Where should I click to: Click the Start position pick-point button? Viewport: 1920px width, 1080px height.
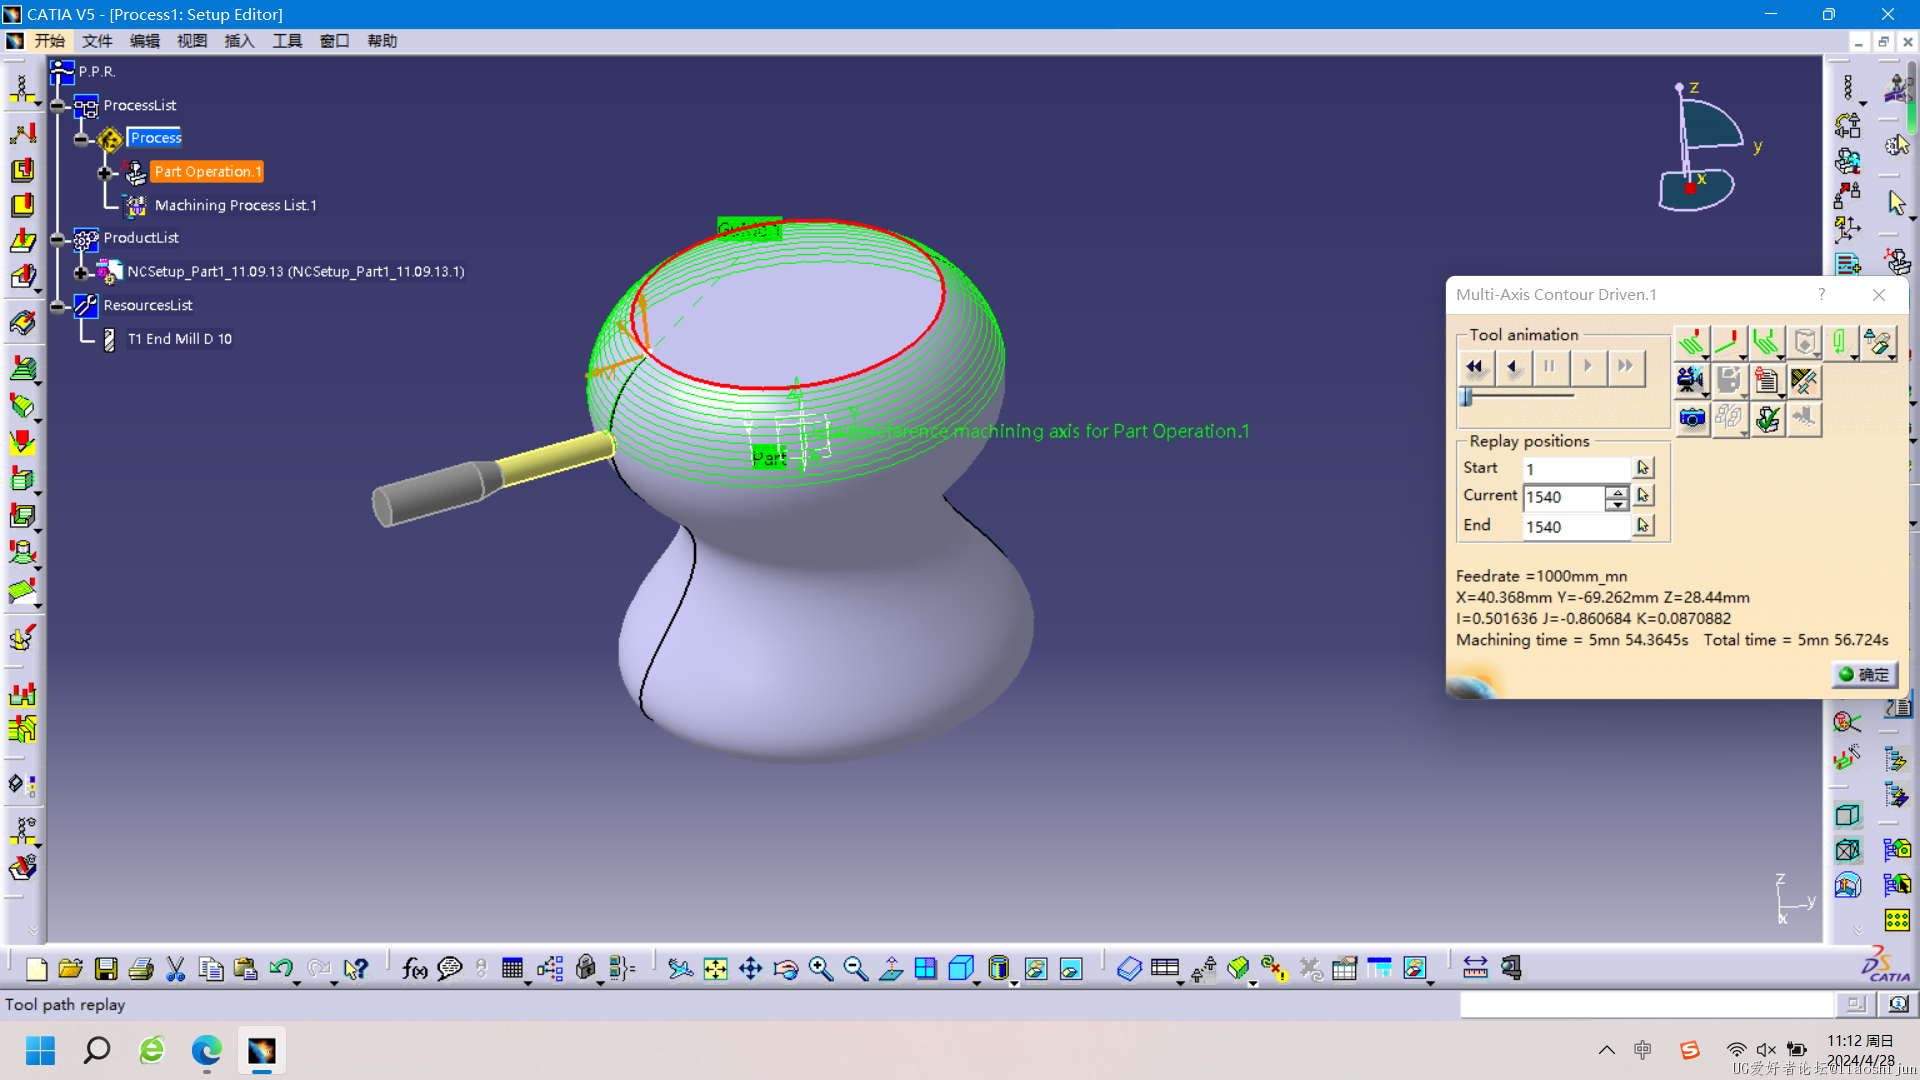[x=1643, y=468]
